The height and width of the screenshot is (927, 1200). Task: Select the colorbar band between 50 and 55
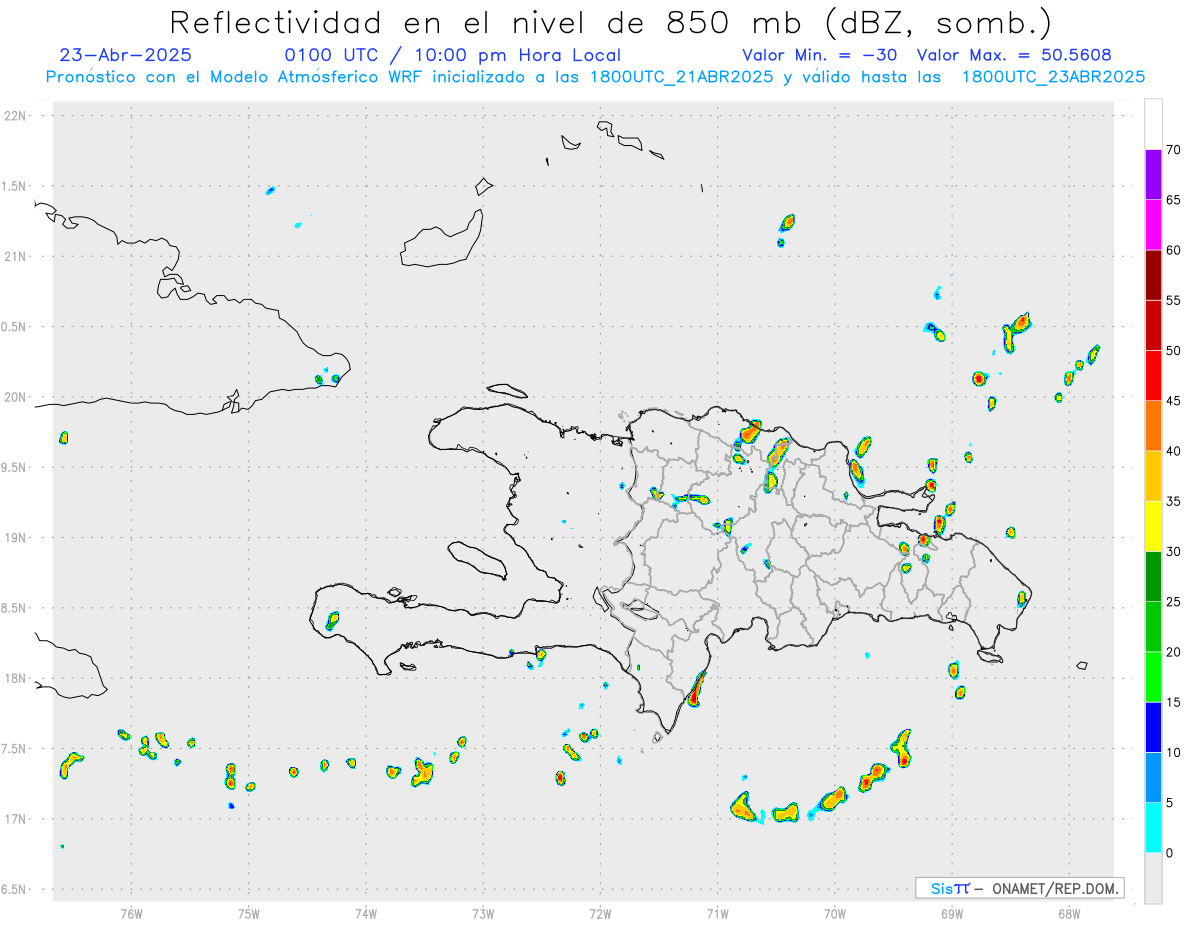point(1153,325)
